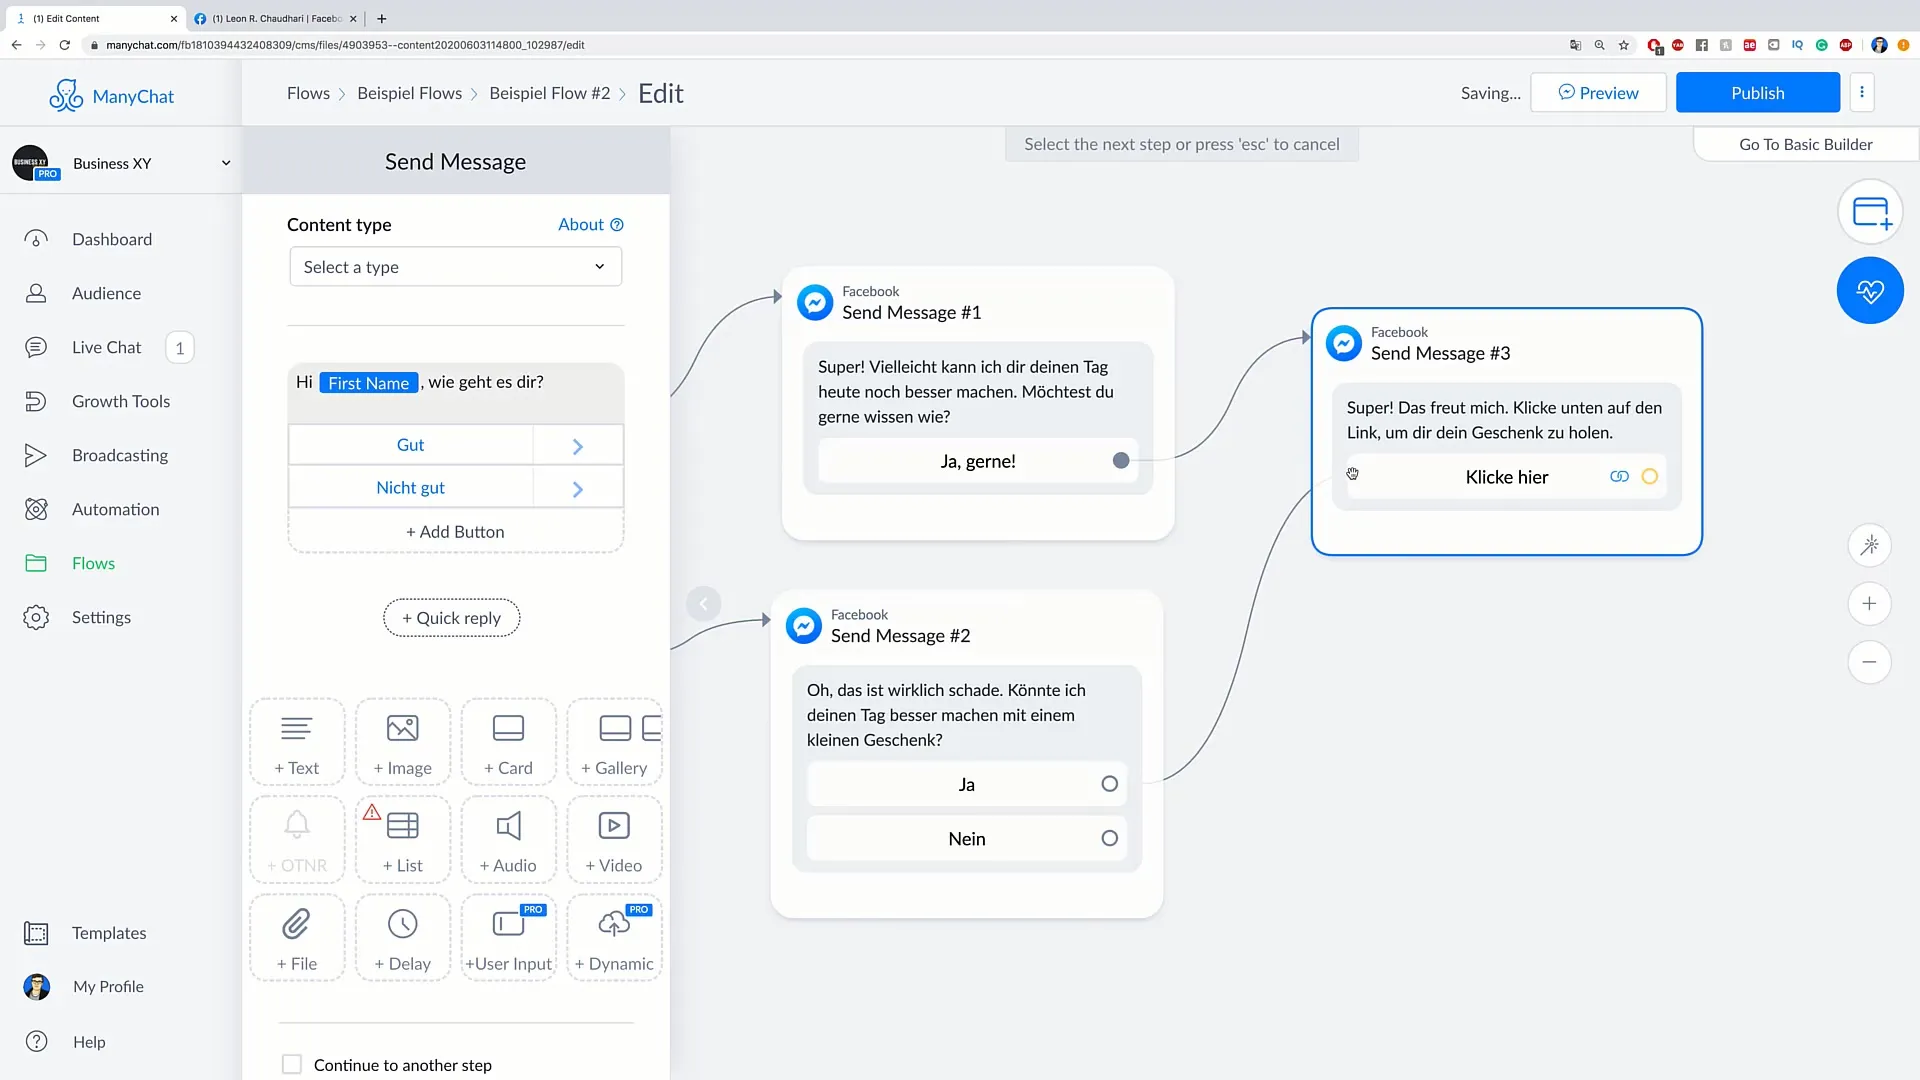Click the Growth Tools nav icon
The width and height of the screenshot is (1920, 1080).
(x=36, y=402)
